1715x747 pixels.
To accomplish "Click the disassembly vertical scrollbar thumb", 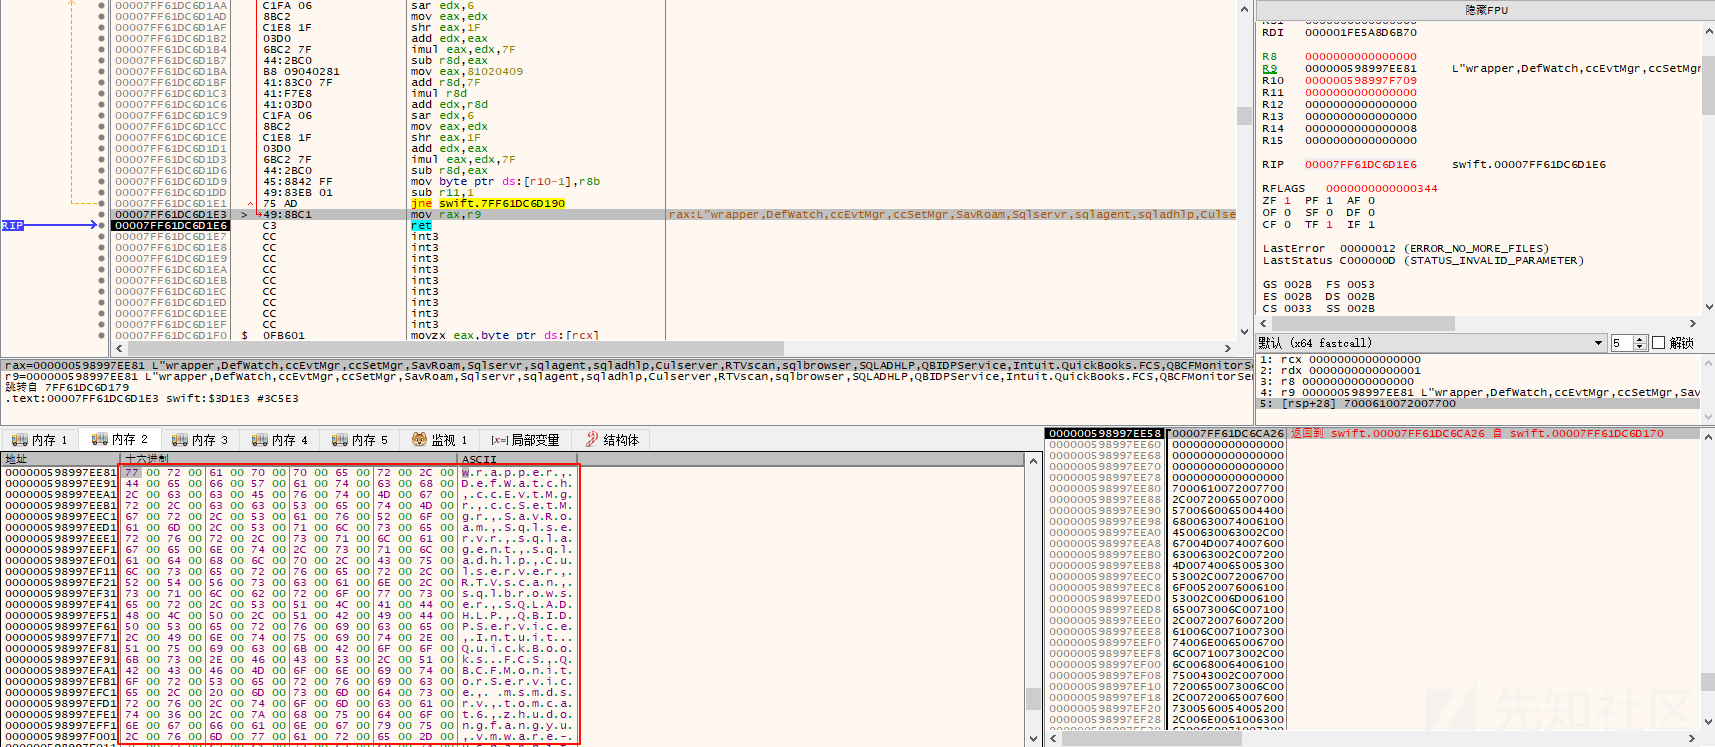I will click(1245, 116).
